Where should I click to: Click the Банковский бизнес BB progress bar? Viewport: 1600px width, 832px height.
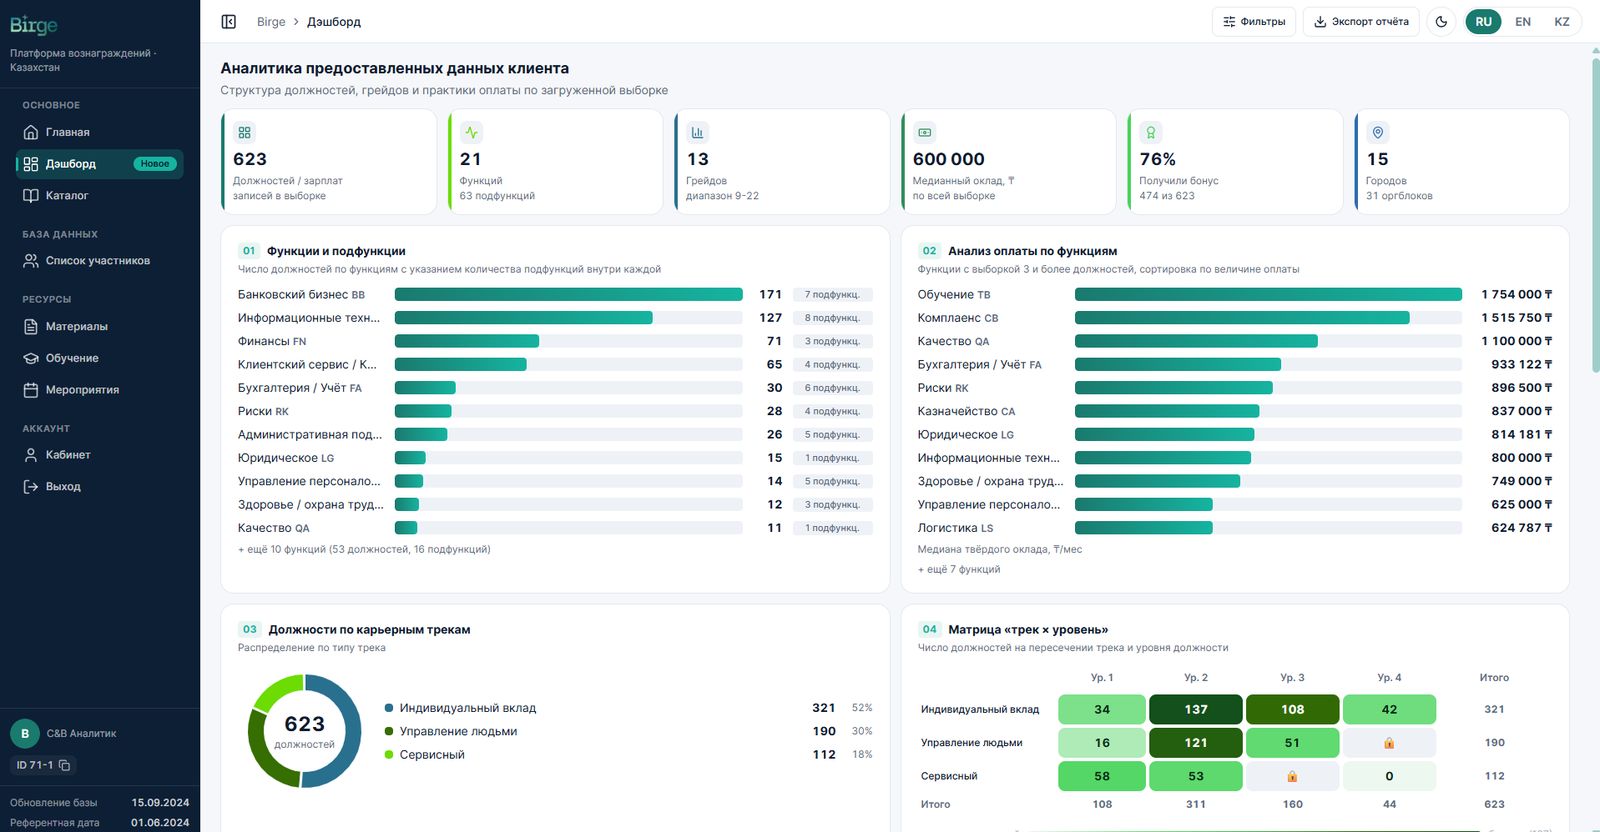click(569, 295)
